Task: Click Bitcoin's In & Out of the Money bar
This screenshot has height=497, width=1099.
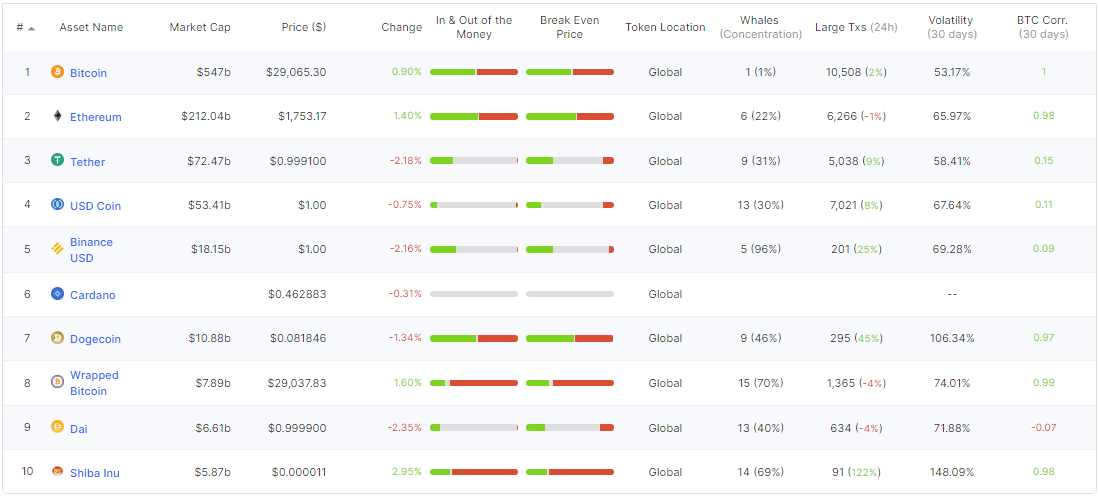Action: point(474,72)
